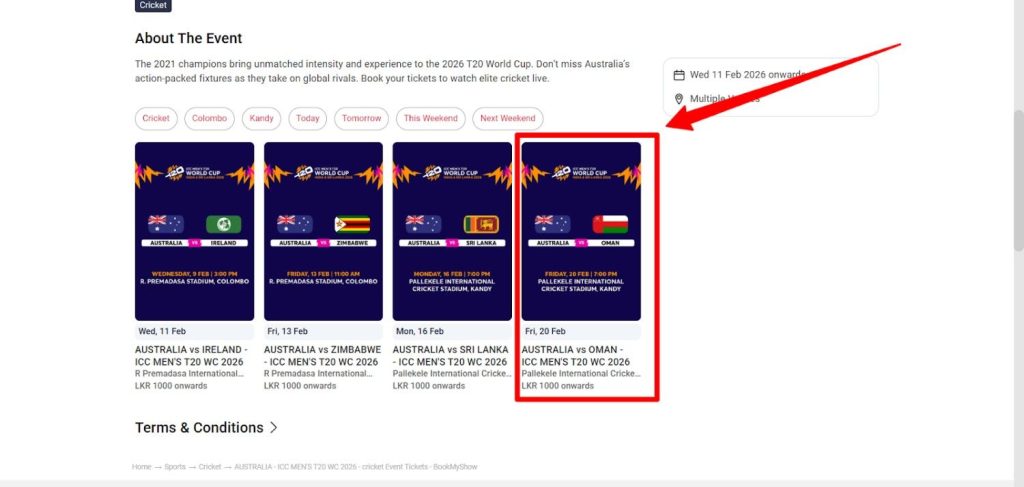The height and width of the screenshot is (487, 1024).
Task: Open Australia vs Oman match poster
Action: (x=581, y=231)
